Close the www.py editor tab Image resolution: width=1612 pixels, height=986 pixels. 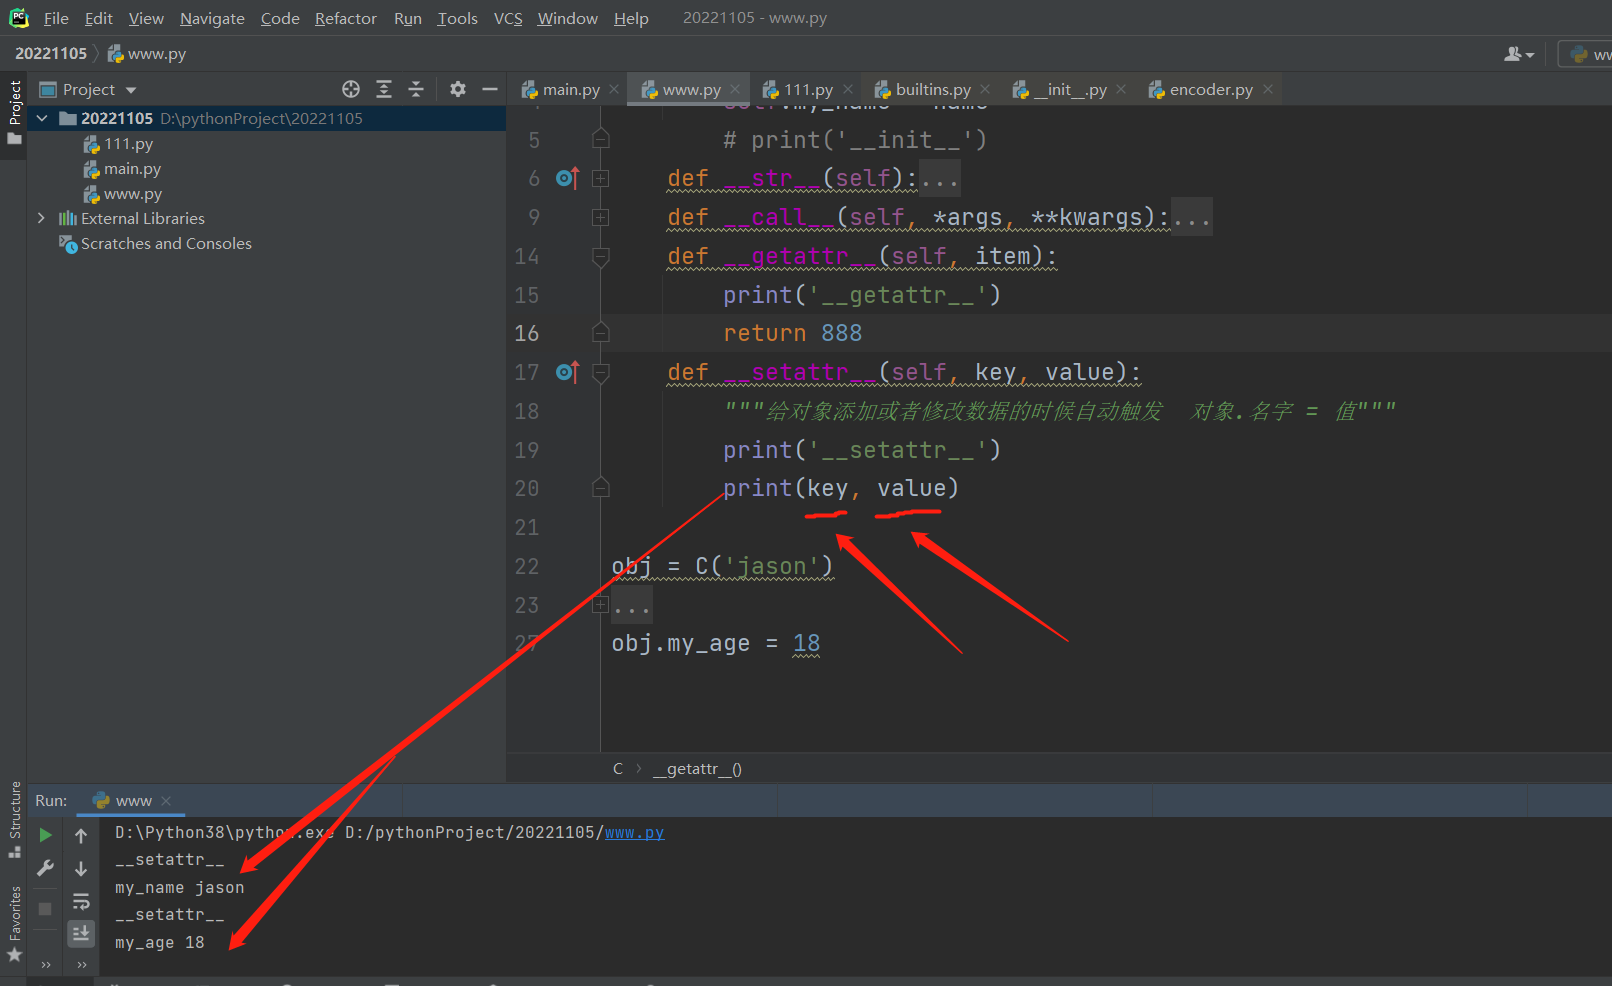point(735,90)
